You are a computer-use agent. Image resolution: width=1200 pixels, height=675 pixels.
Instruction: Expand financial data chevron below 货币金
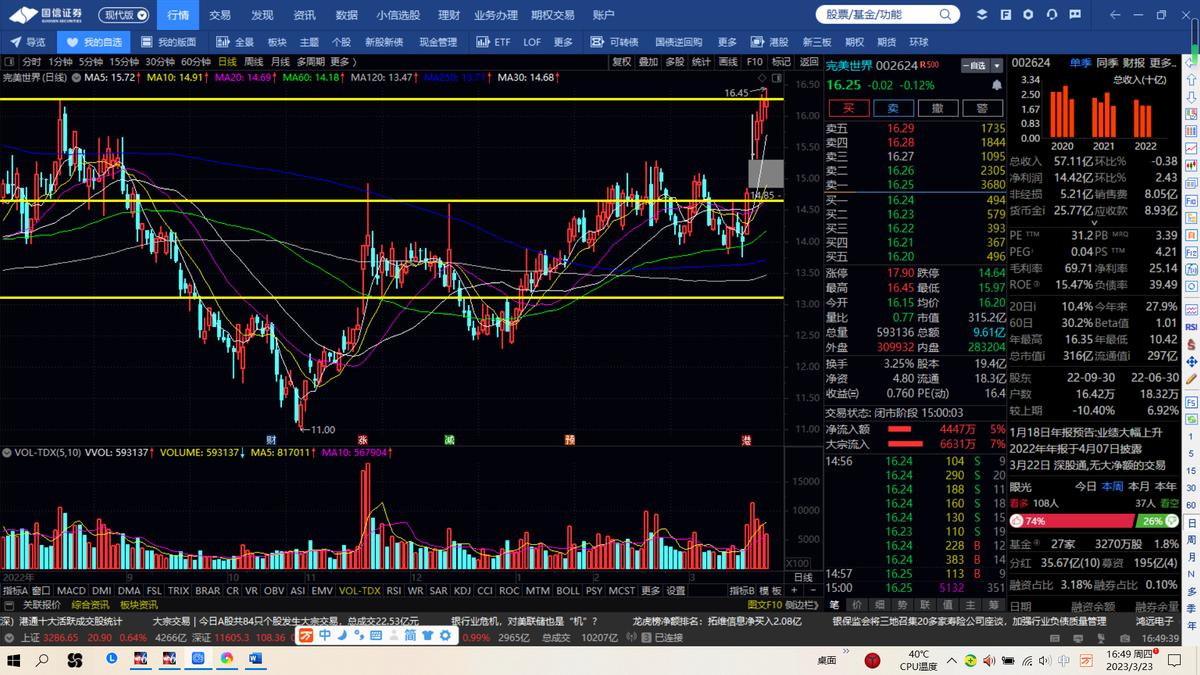pos(1094,225)
